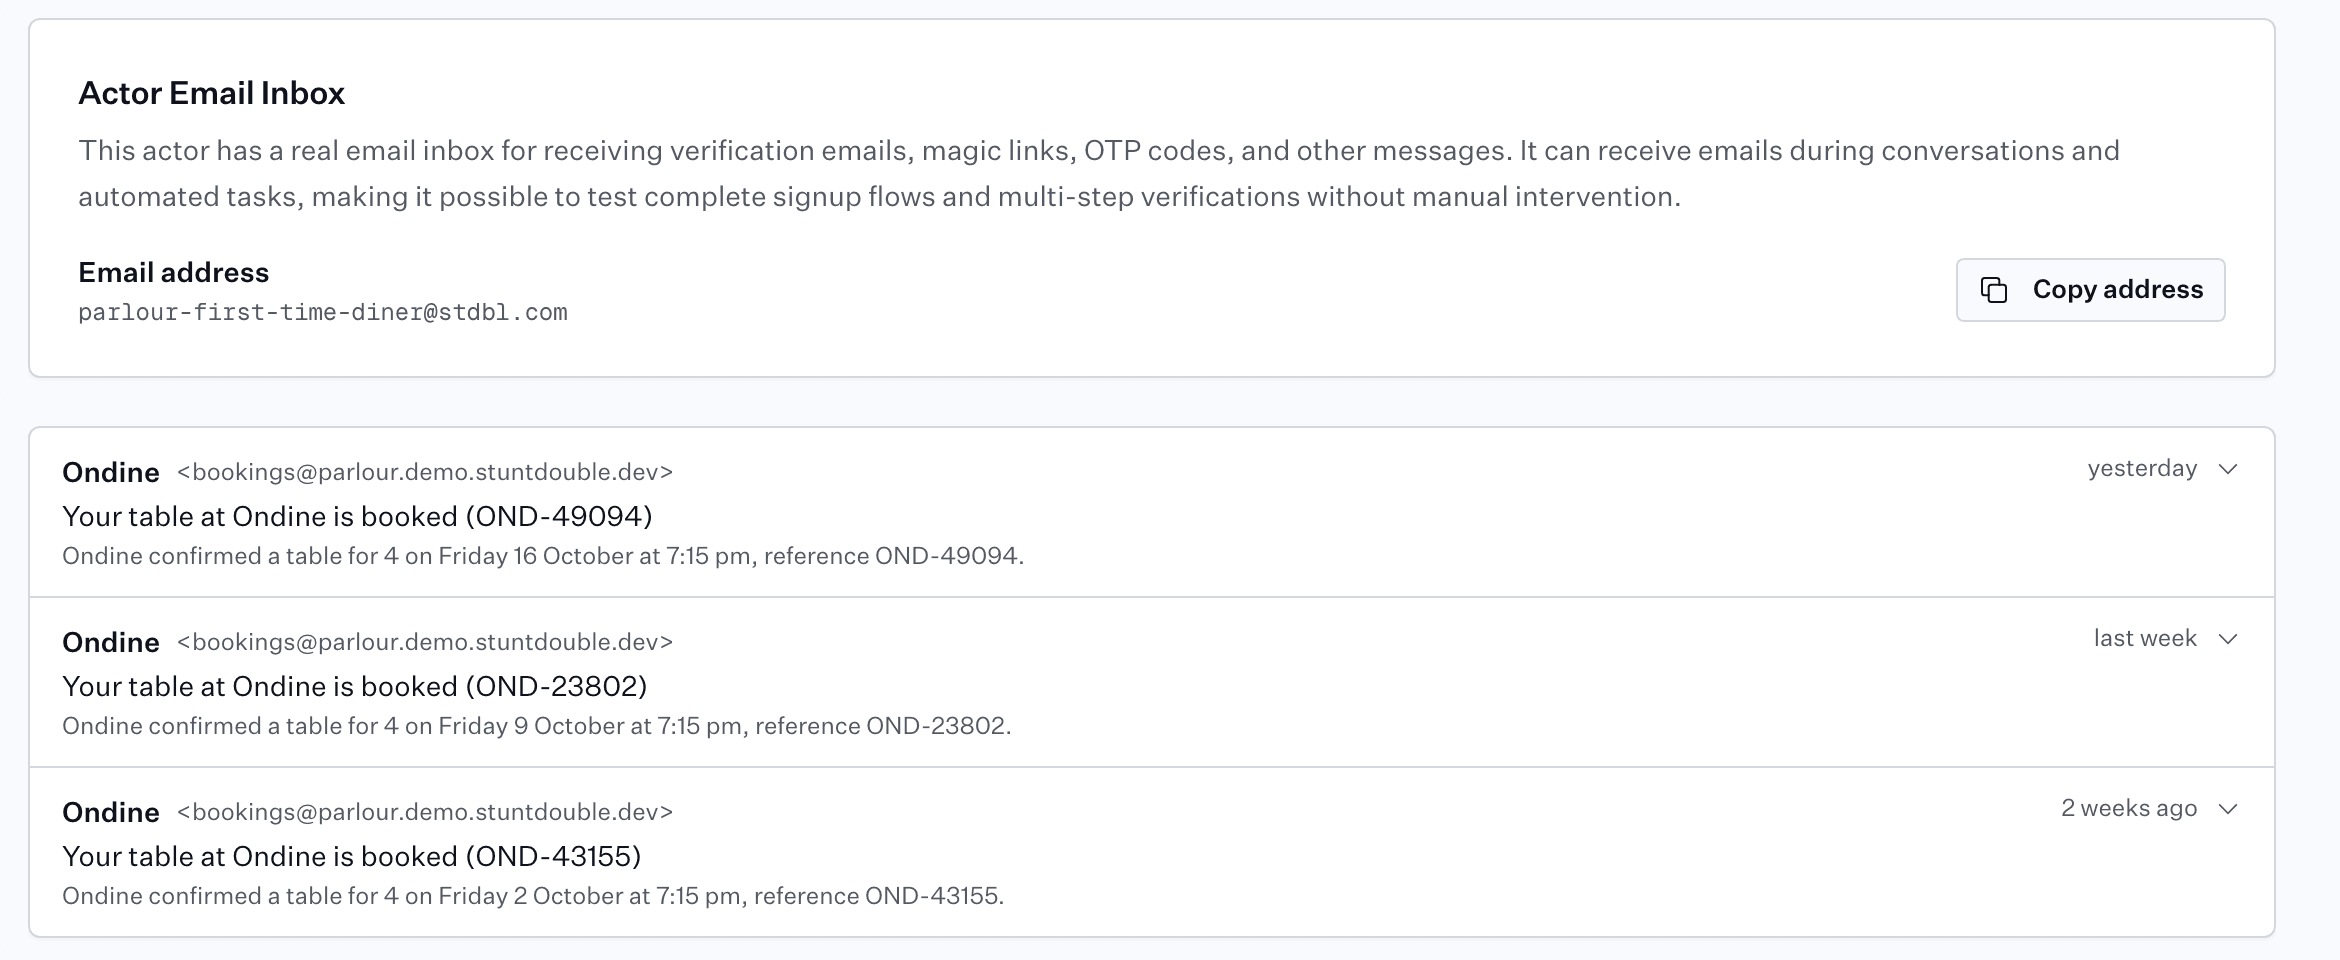Viewport: 2340px width, 960px height.
Task: Click the Actor Email Inbox heading
Action: pos(211,93)
